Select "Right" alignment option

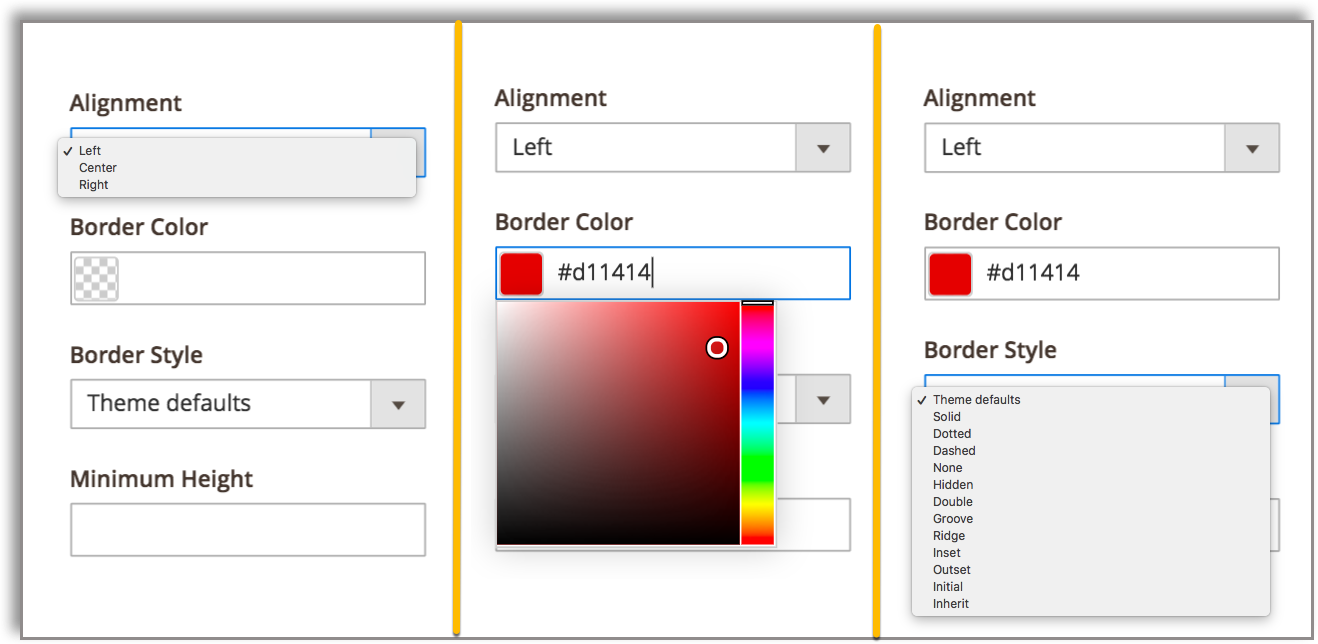[92, 184]
